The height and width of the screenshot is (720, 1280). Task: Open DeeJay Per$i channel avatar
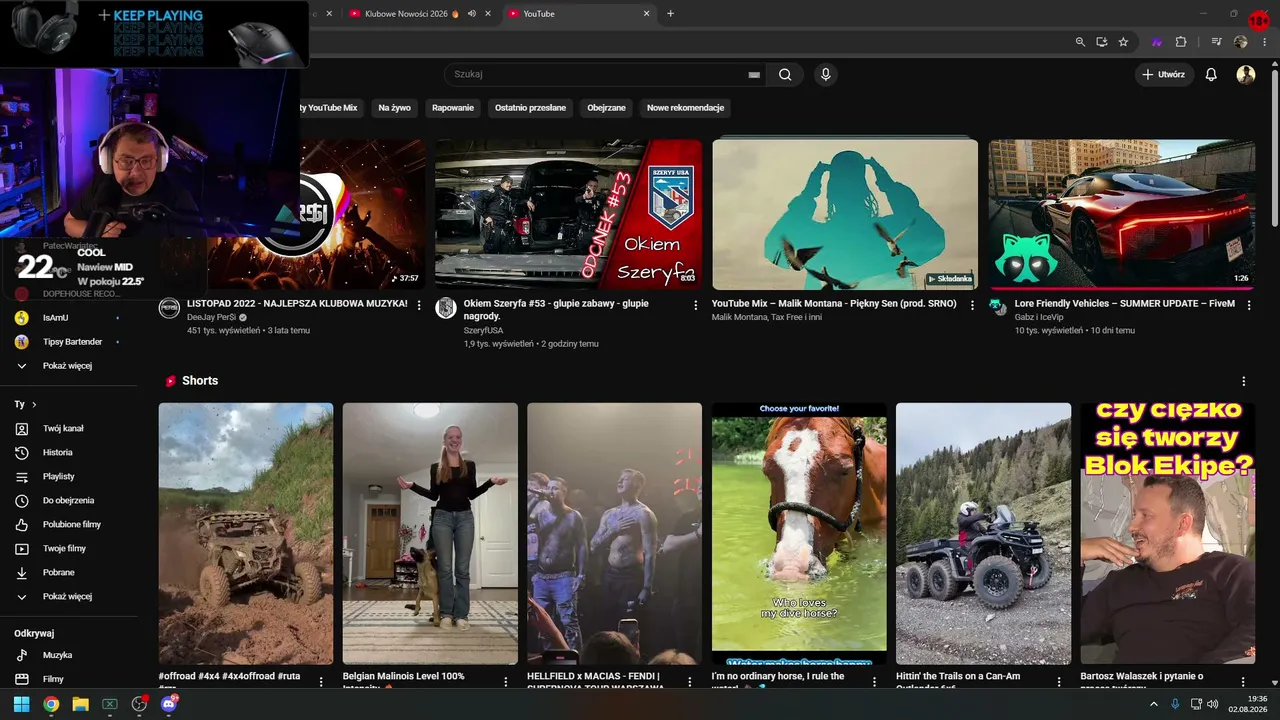(x=169, y=308)
